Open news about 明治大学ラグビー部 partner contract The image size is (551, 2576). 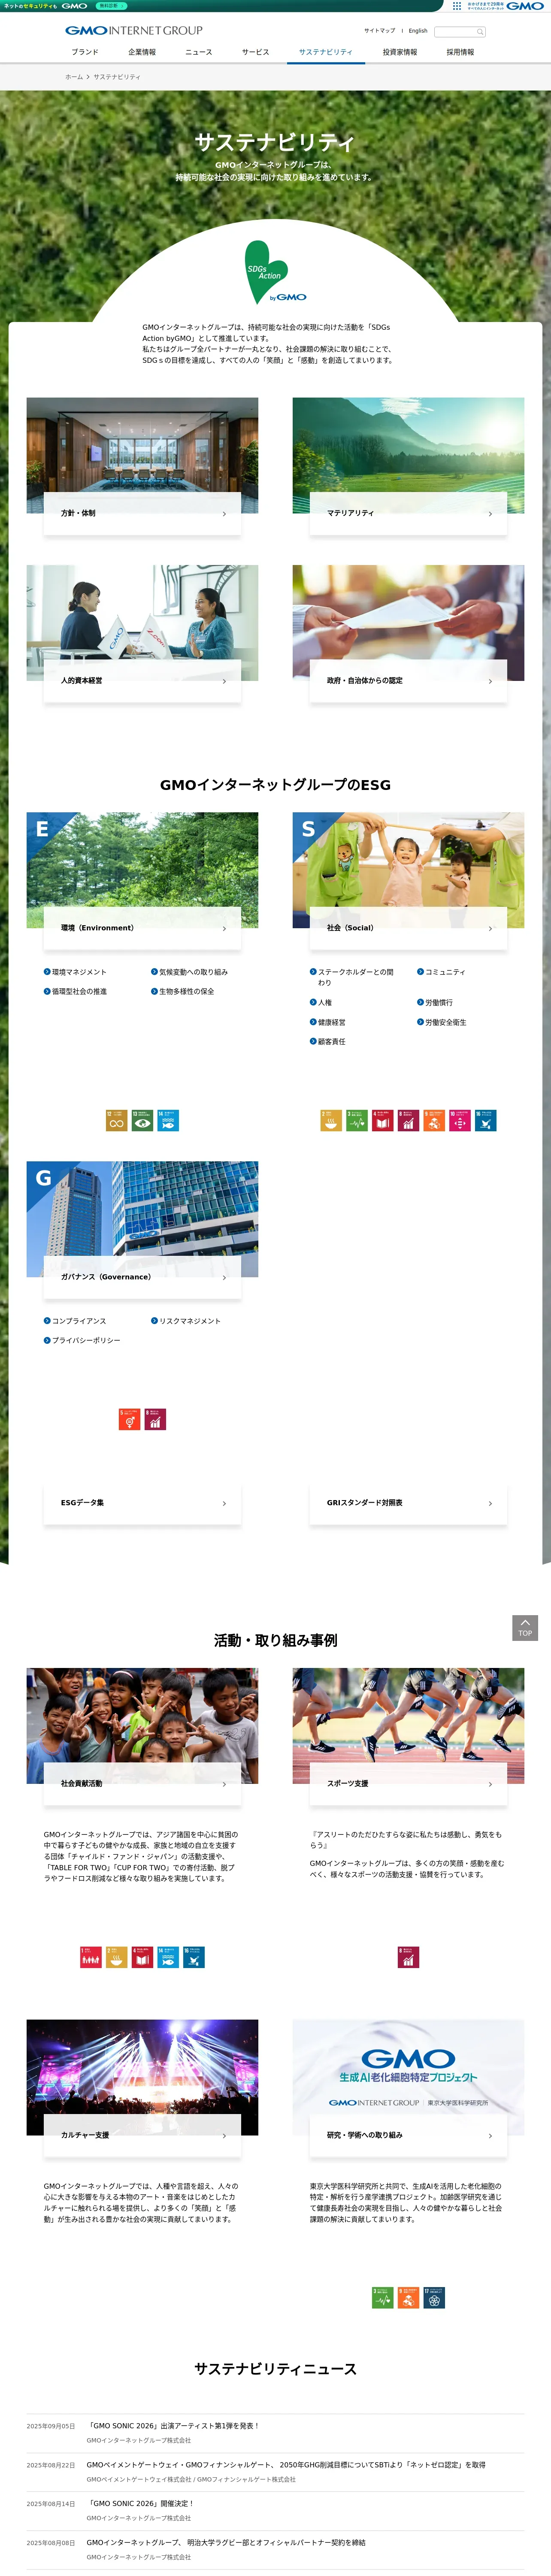226,2543
